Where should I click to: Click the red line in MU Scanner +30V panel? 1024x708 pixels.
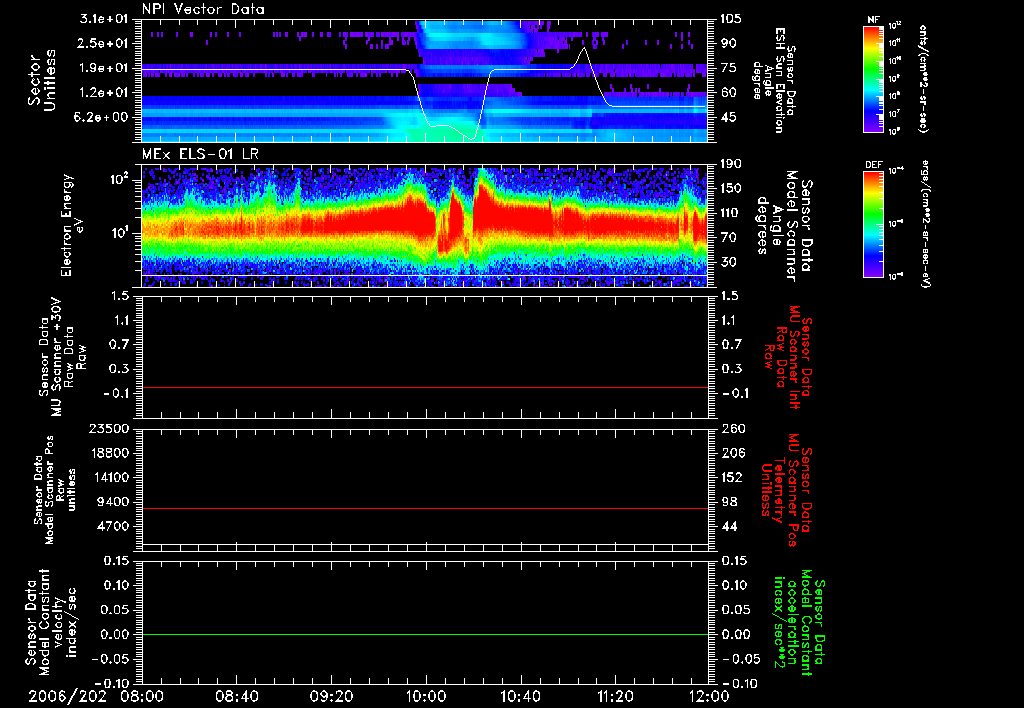click(424, 387)
